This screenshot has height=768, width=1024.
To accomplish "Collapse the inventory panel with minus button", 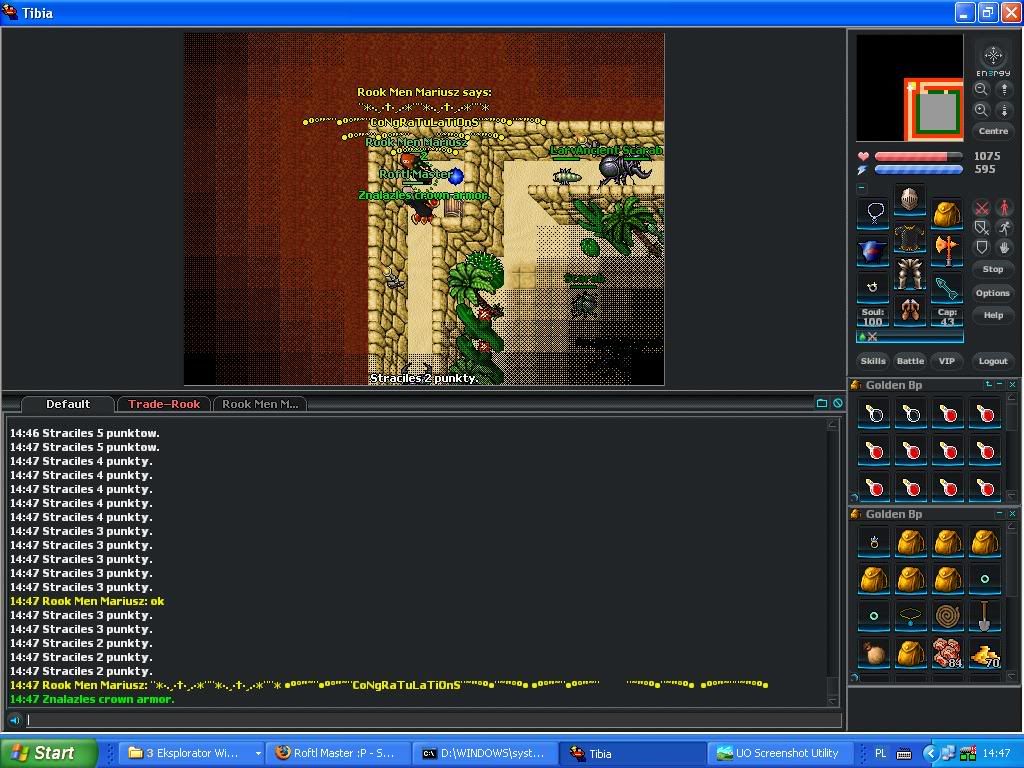I will (861, 187).
